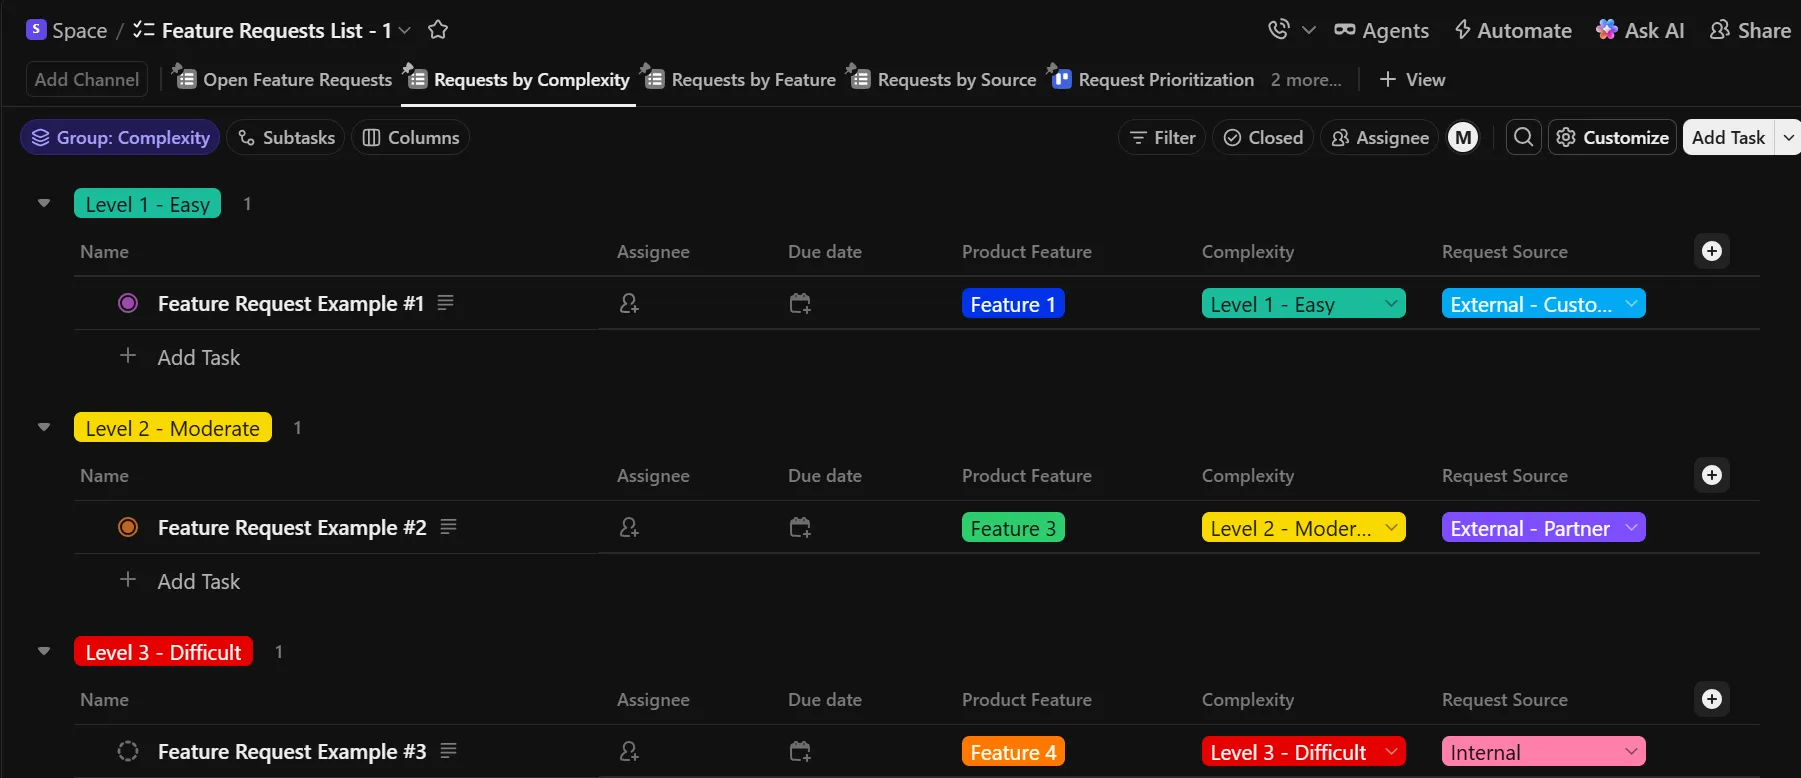Show the 2 more views
This screenshot has height=778, width=1801.
click(1306, 79)
